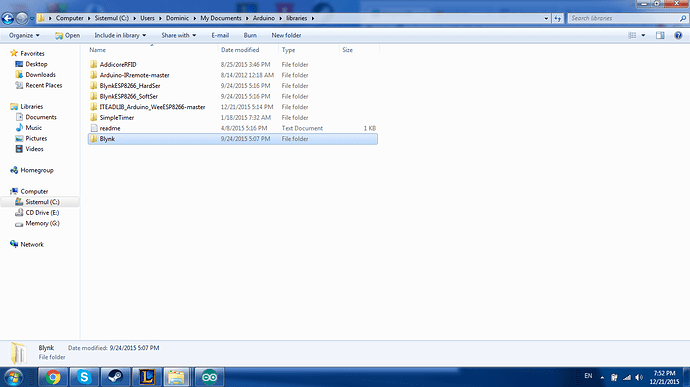Open the recent locations dropdown beside Forward
The image size is (690, 387).
(x=32, y=18)
